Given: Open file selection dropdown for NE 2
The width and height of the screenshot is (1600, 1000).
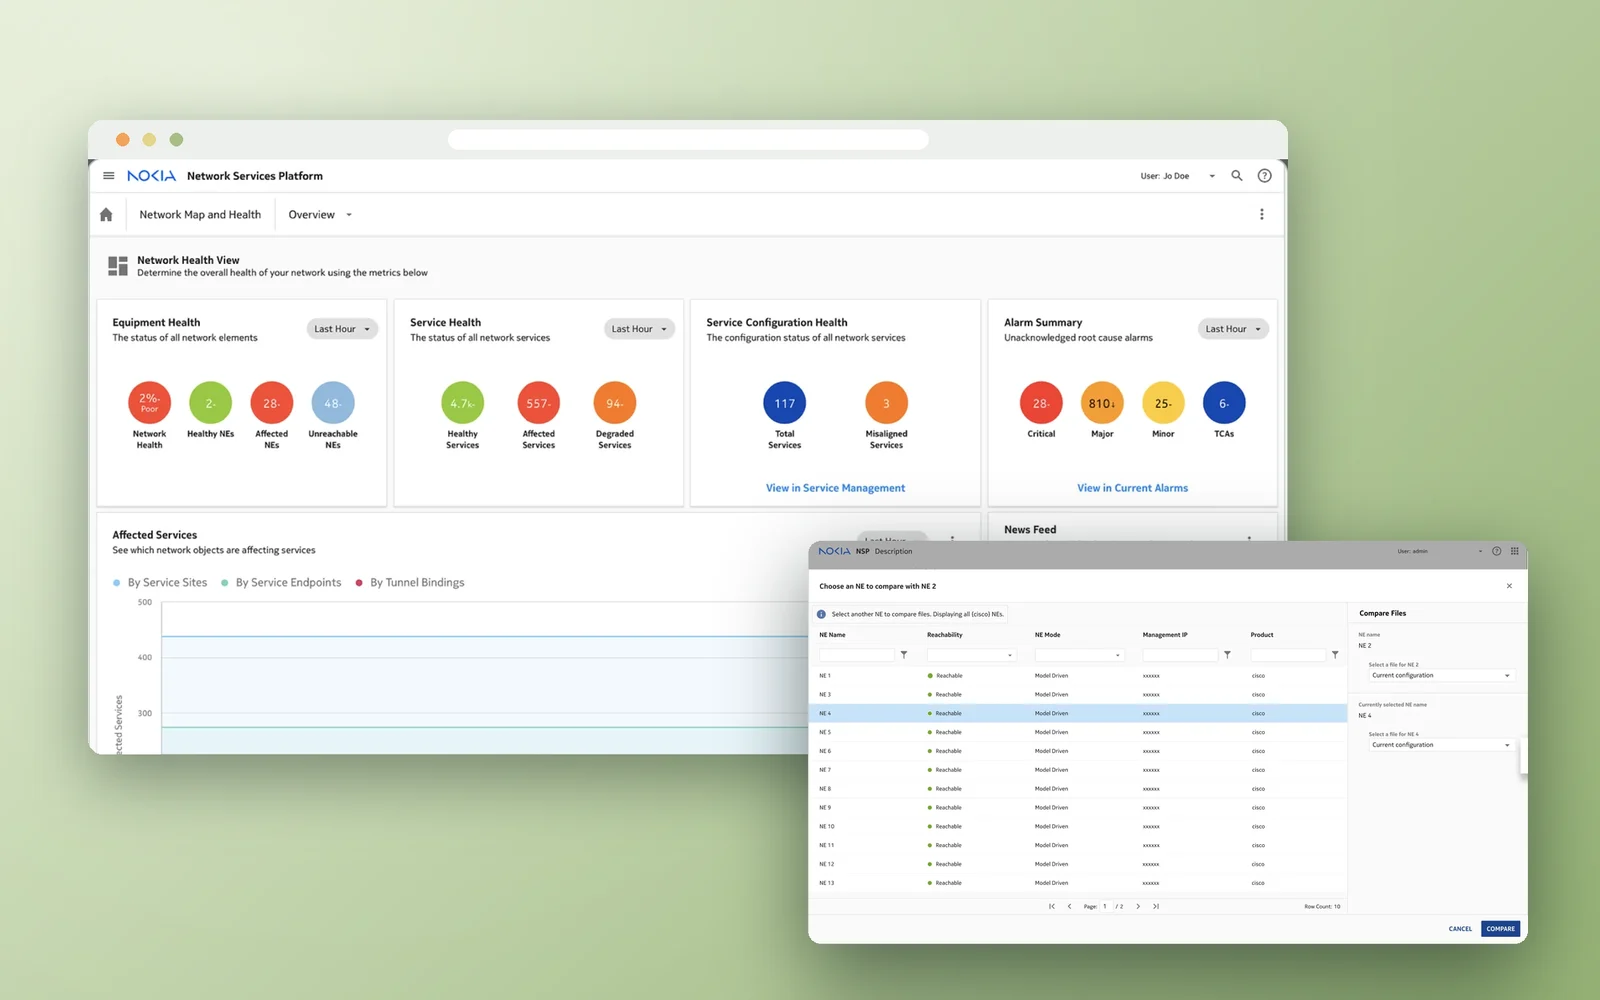Looking at the screenshot, I should pos(1441,676).
